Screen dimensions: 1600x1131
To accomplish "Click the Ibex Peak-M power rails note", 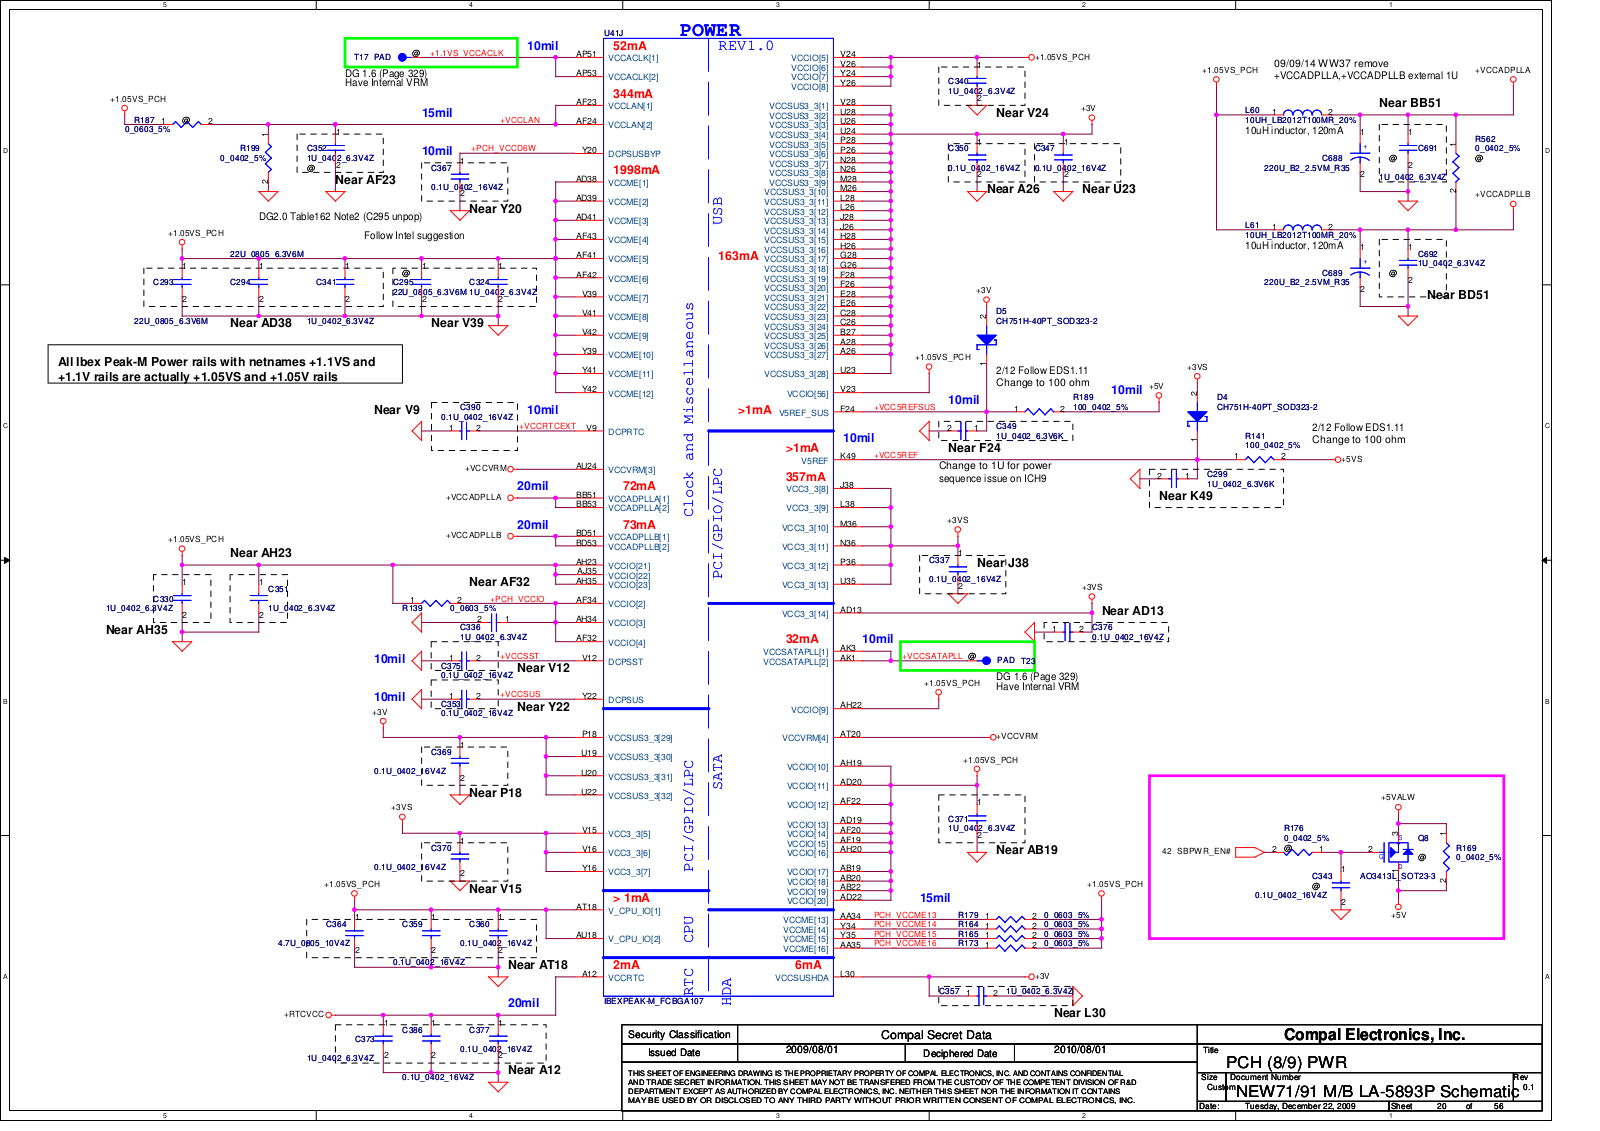I will tap(225, 364).
